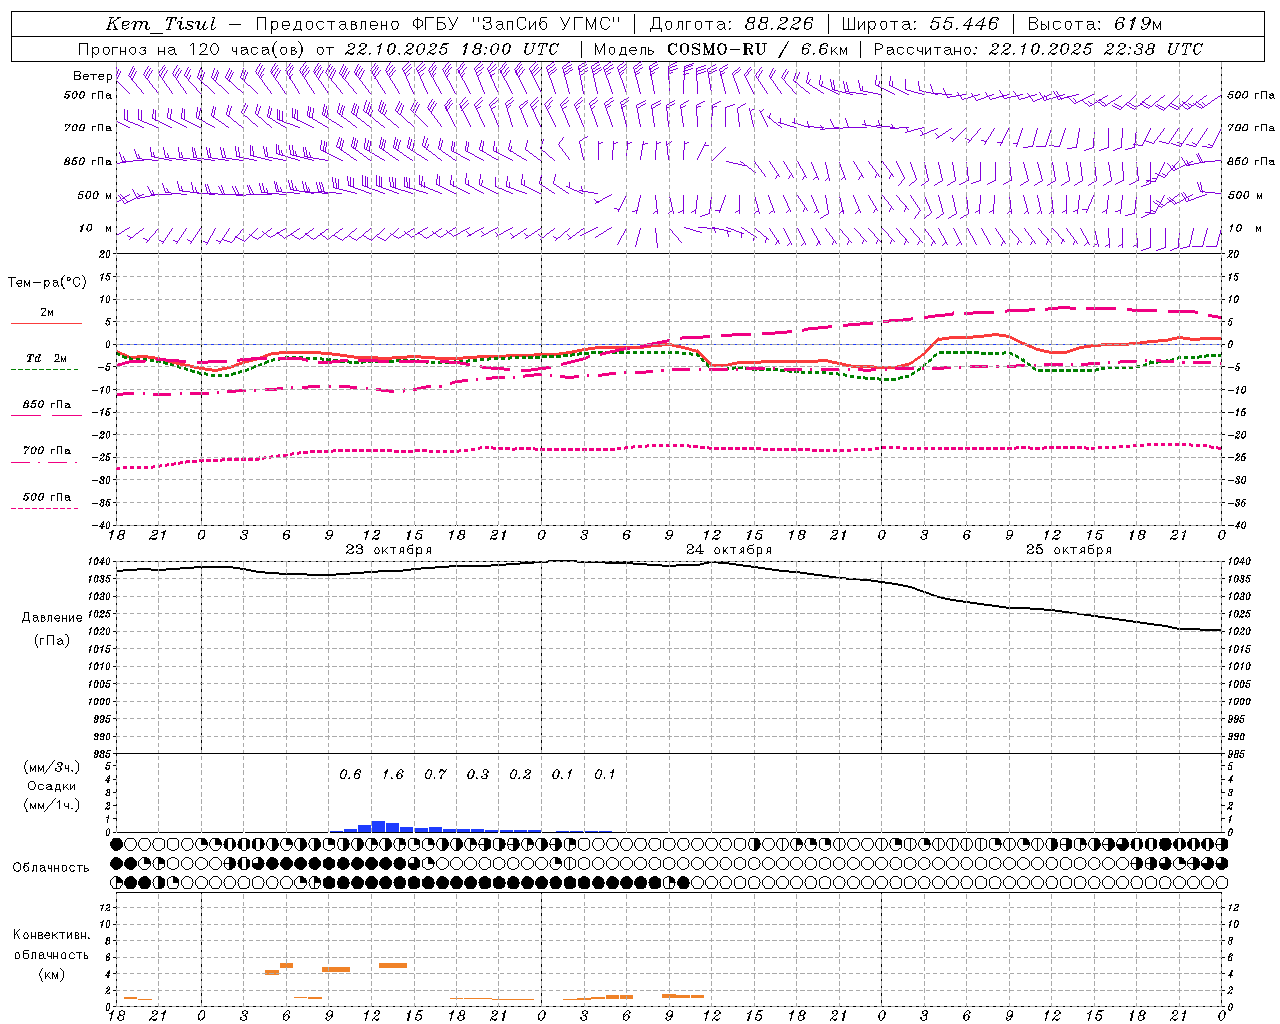
Task: Click the Прогноз на 120 часа(ов) text
Action: coord(192,49)
